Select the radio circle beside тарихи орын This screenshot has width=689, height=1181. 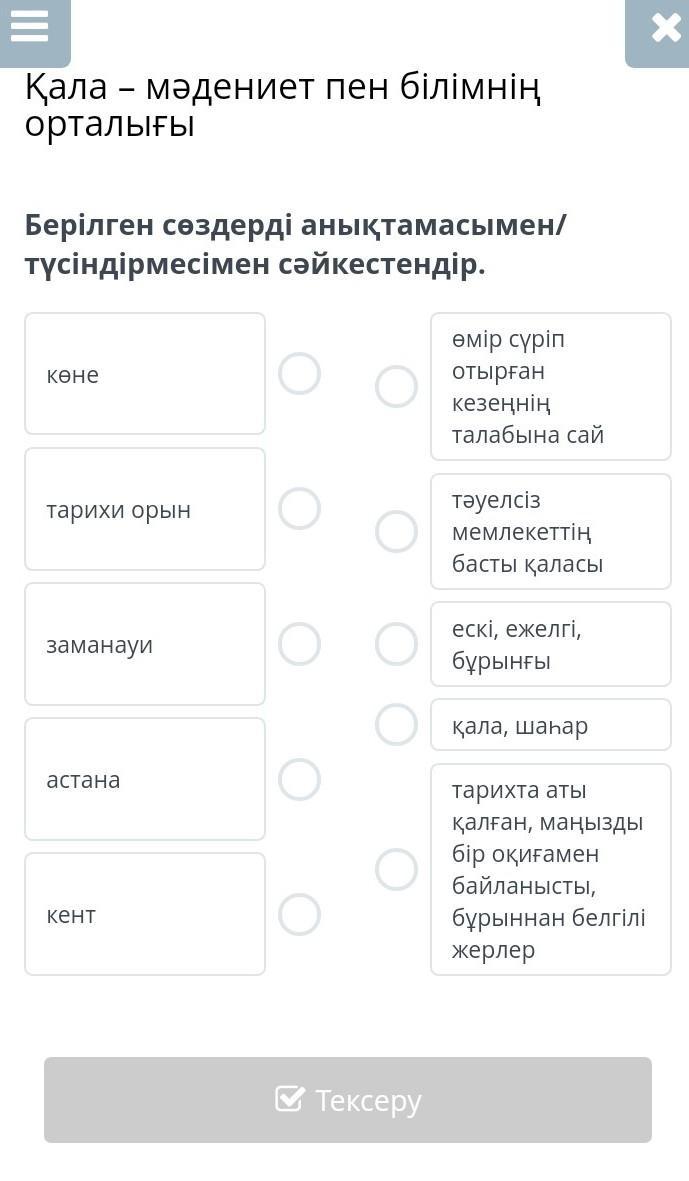click(299, 509)
